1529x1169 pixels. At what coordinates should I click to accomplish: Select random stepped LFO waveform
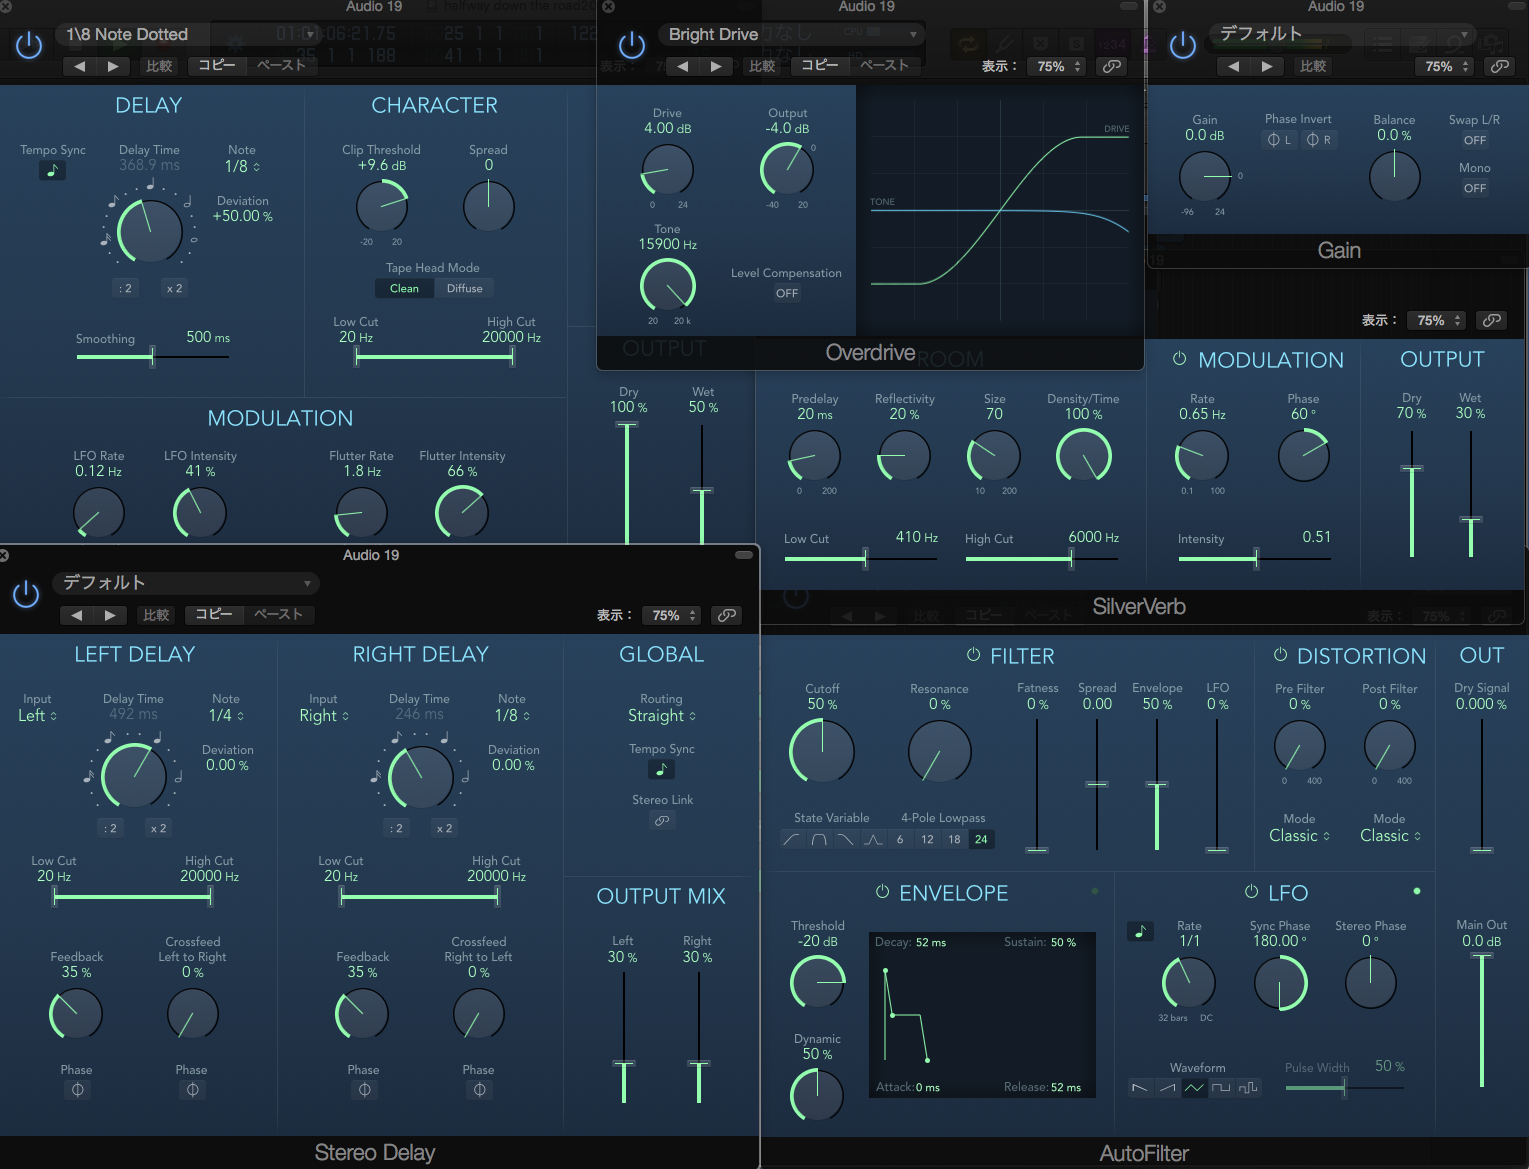point(1248,1087)
